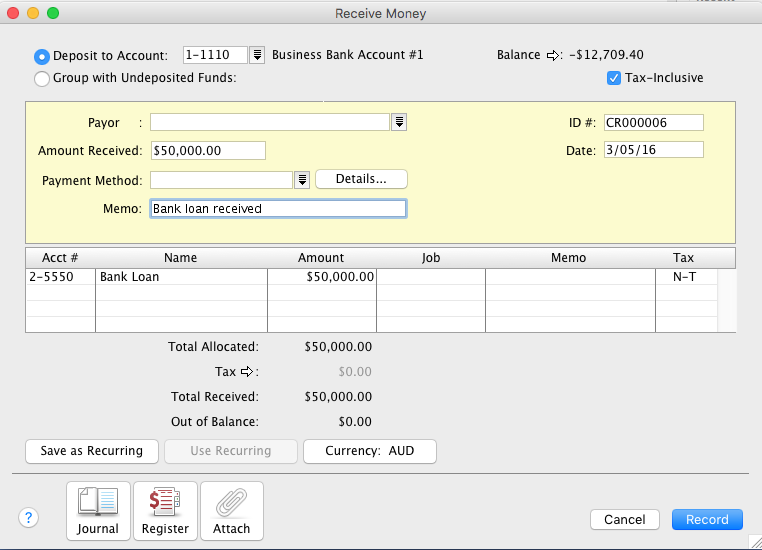Select Group with Undeposited Funds option
The image size is (762, 550).
[43, 78]
